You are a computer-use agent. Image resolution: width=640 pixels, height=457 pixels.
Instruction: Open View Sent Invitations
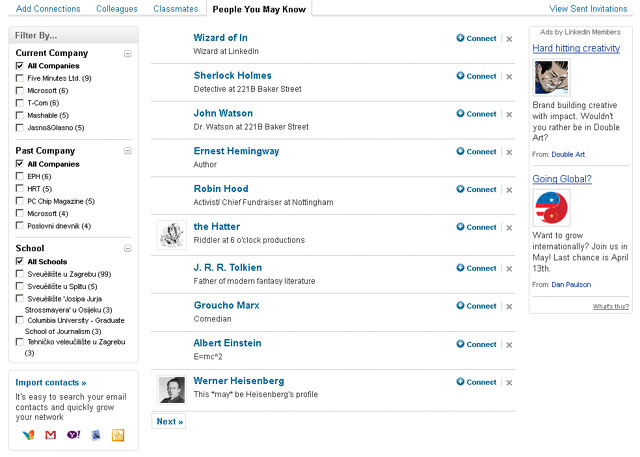tap(588, 9)
